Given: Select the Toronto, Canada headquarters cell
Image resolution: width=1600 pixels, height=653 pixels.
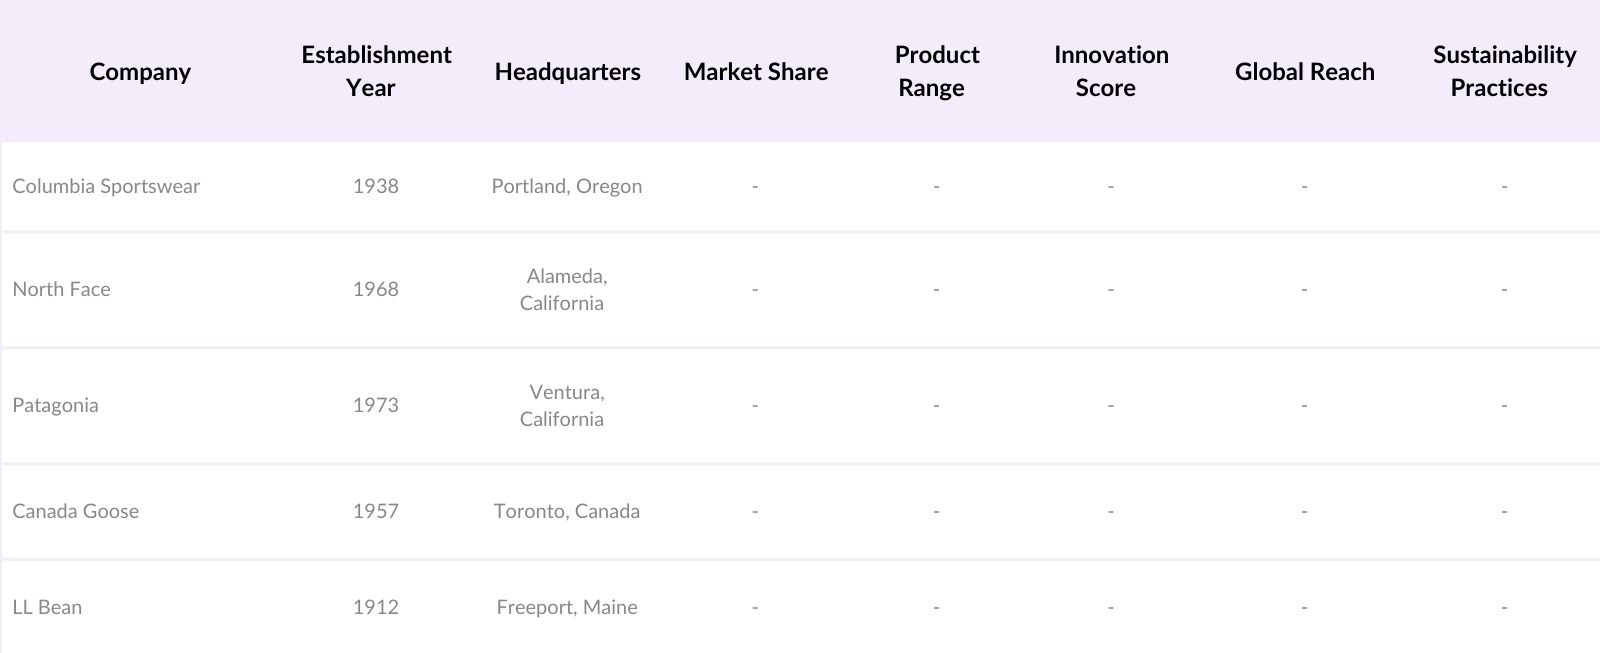Looking at the screenshot, I should tap(567, 511).
